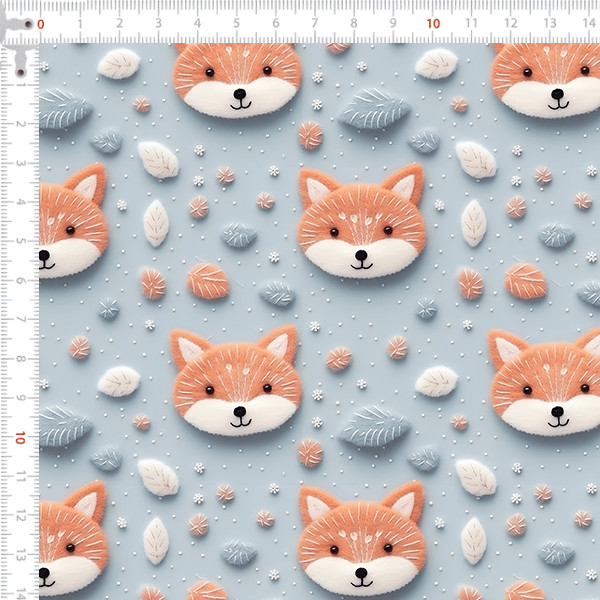The image size is (600, 600).
Task: Click number 11 on the top ruler
Action: click(471, 24)
